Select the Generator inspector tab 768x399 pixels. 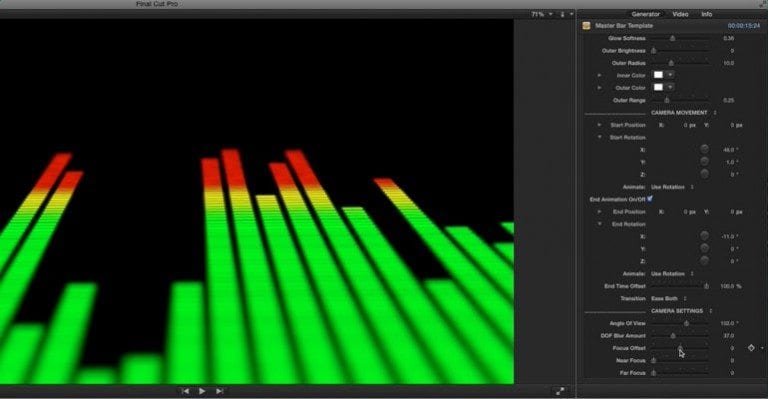[x=645, y=14]
